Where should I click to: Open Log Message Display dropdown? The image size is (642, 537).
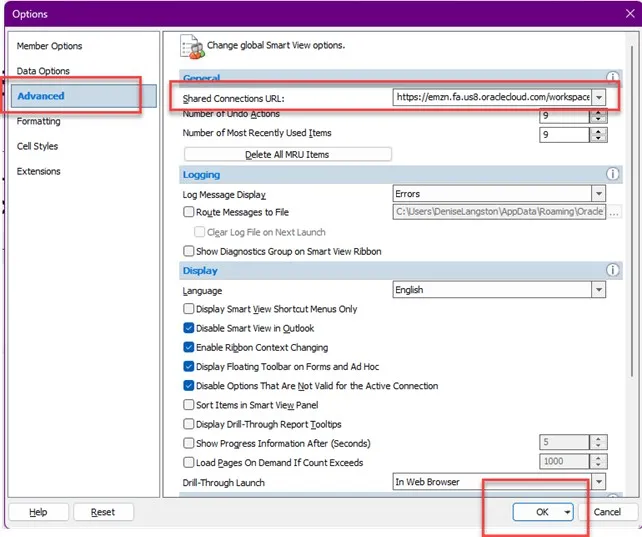coord(599,194)
